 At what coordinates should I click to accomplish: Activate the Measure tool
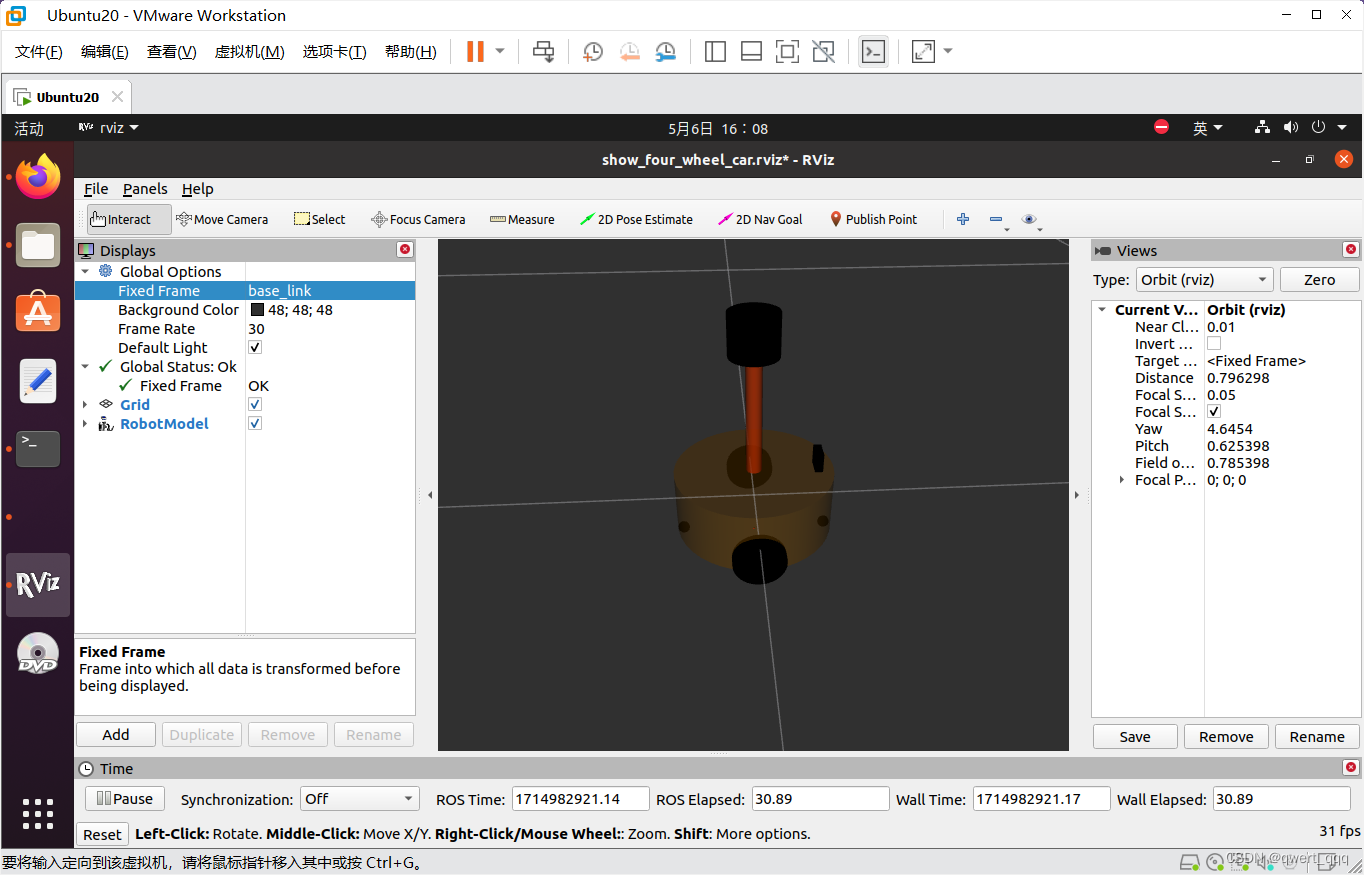coord(522,219)
